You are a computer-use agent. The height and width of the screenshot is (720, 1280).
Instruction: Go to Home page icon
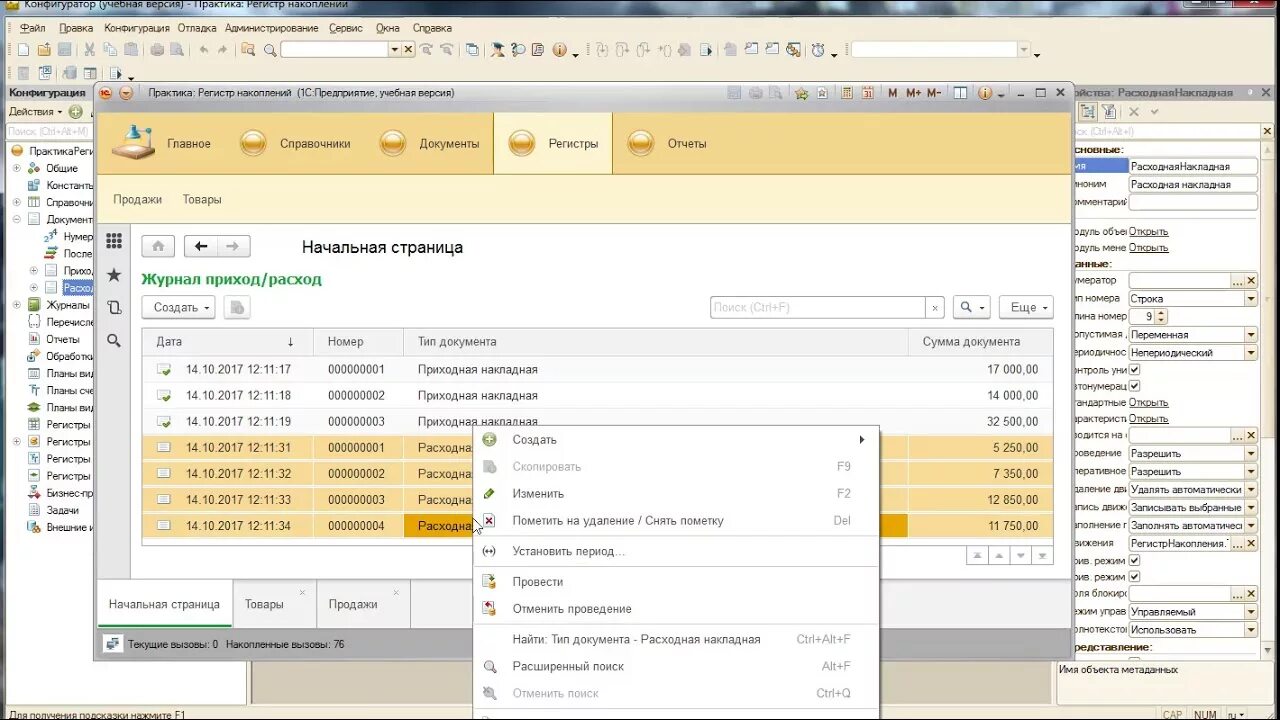158,246
